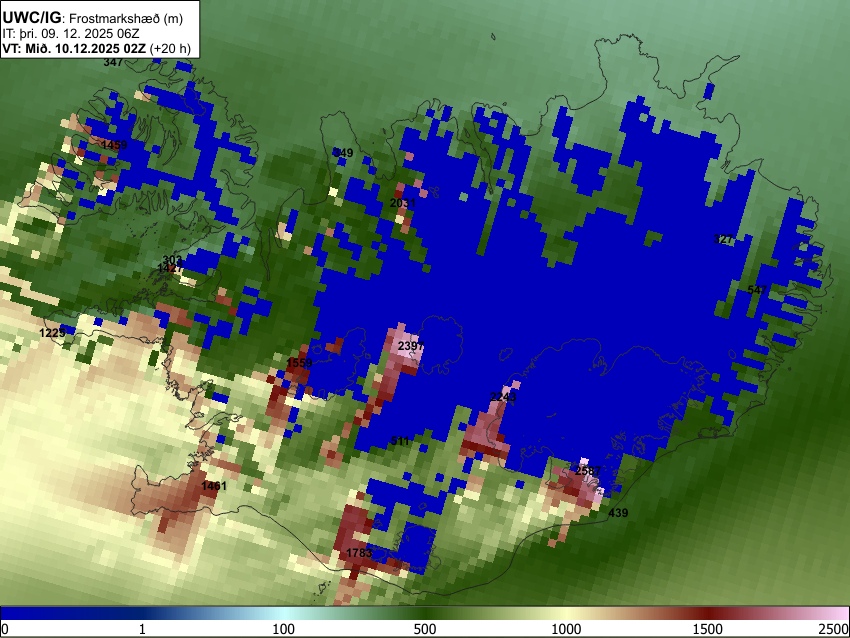Viewport: 850px width, 638px height.
Task: Click the map value 347 near the legend
Action: tap(113, 62)
